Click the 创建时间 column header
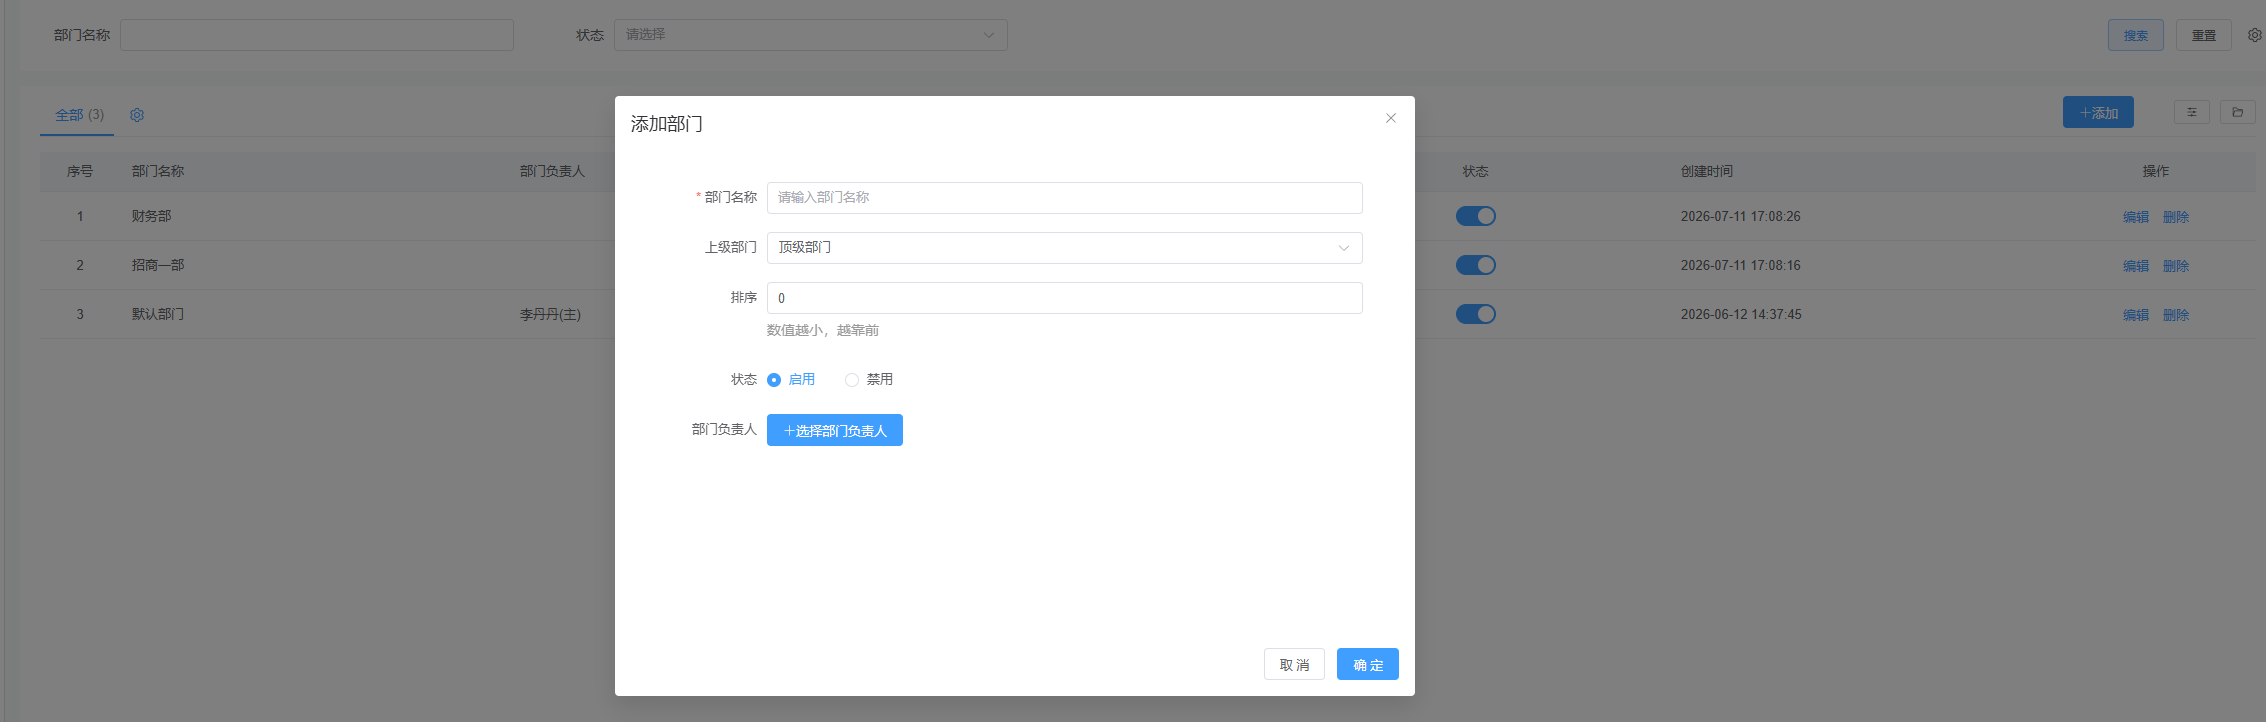Image resolution: width=2266 pixels, height=722 pixels. [x=1707, y=171]
